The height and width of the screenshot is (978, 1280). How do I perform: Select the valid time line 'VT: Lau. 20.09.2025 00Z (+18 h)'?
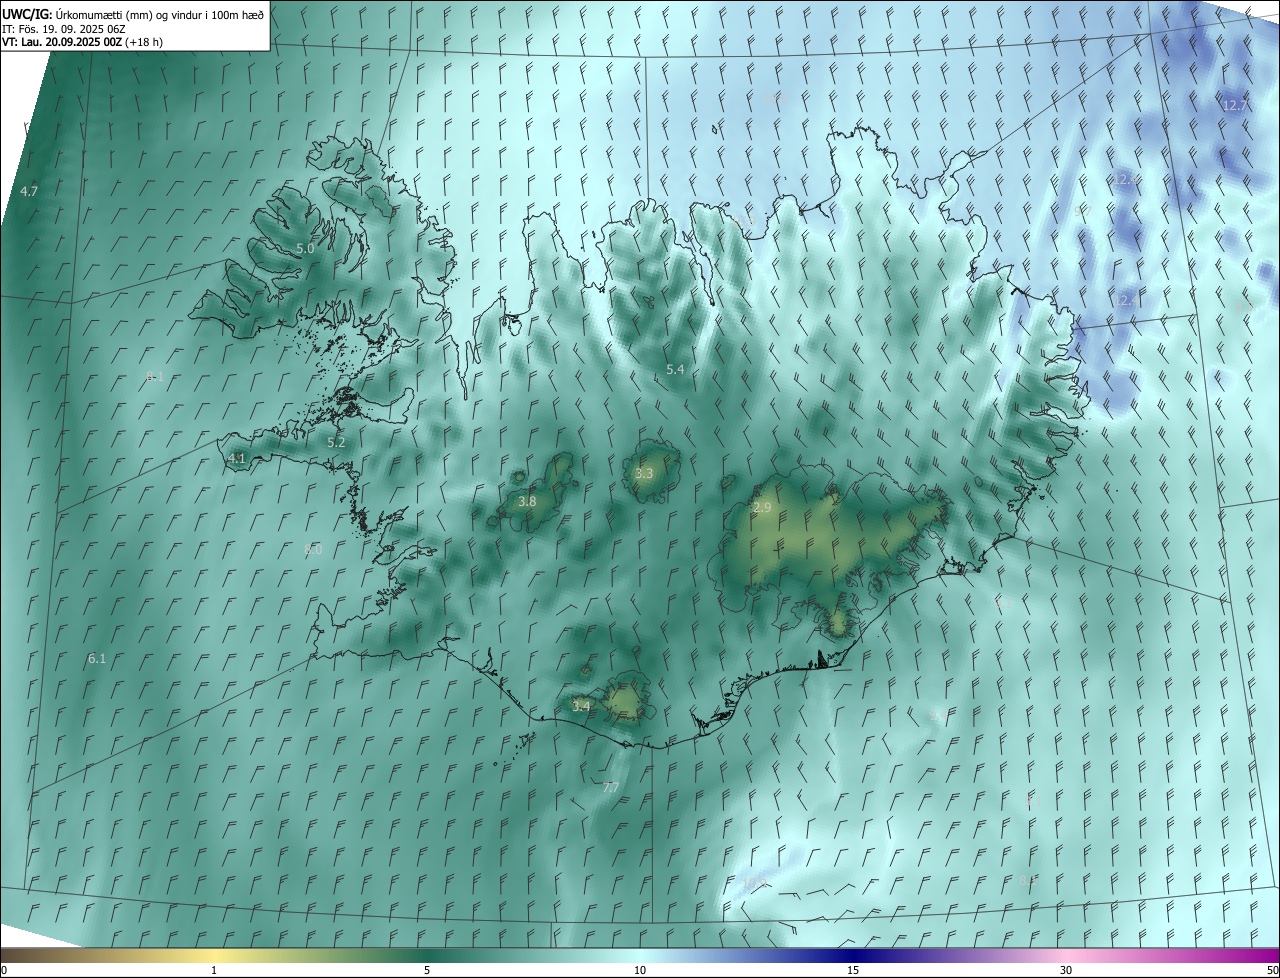(x=83, y=42)
